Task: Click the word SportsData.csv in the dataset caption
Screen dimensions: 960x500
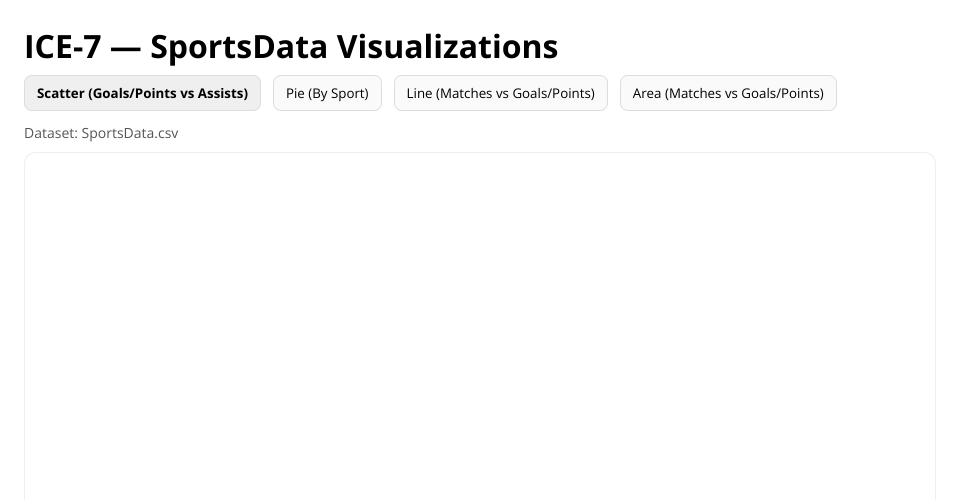Action: tap(130, 133)
